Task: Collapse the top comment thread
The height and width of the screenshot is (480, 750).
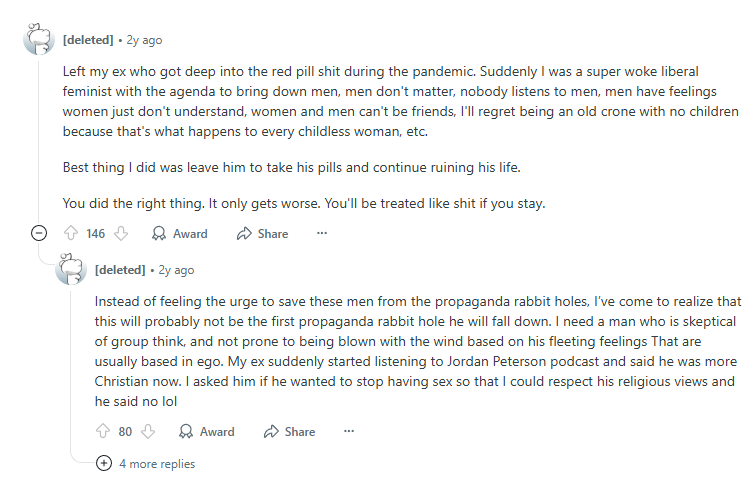Action: [39, 233]
